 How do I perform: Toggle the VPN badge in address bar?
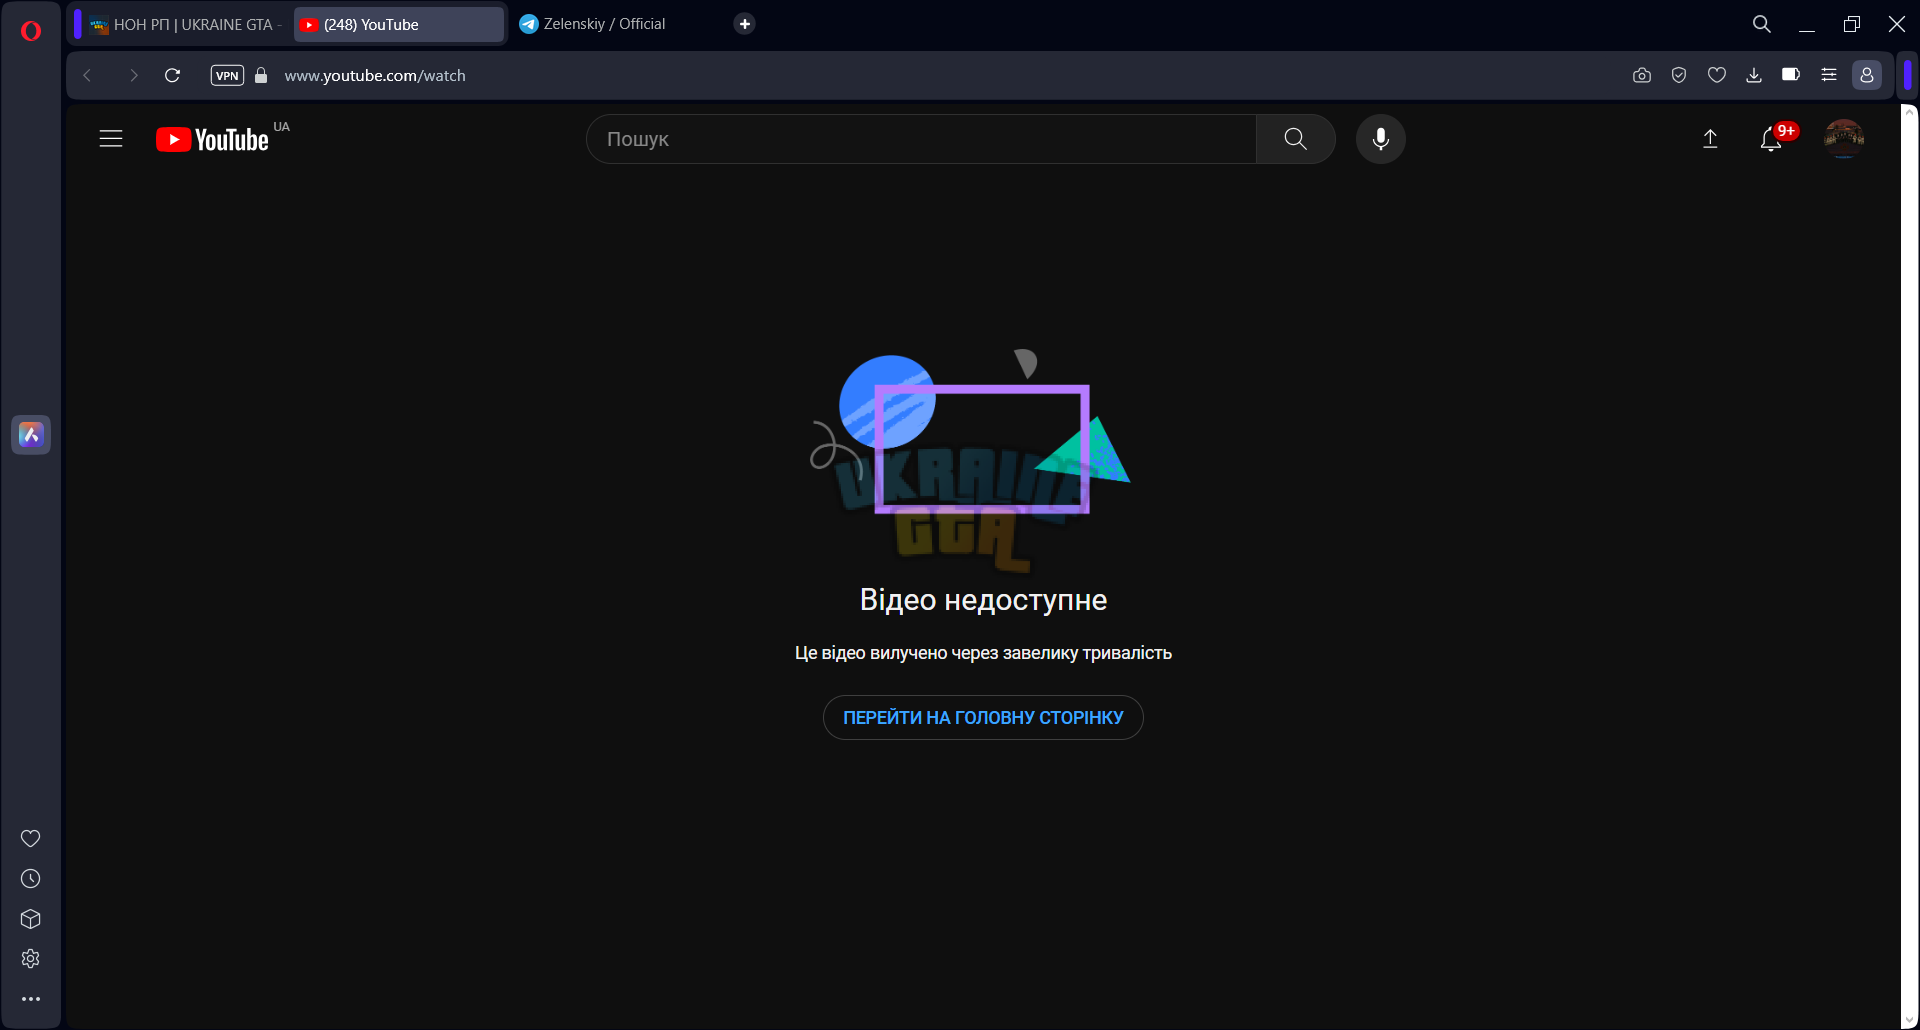point(227,75)
